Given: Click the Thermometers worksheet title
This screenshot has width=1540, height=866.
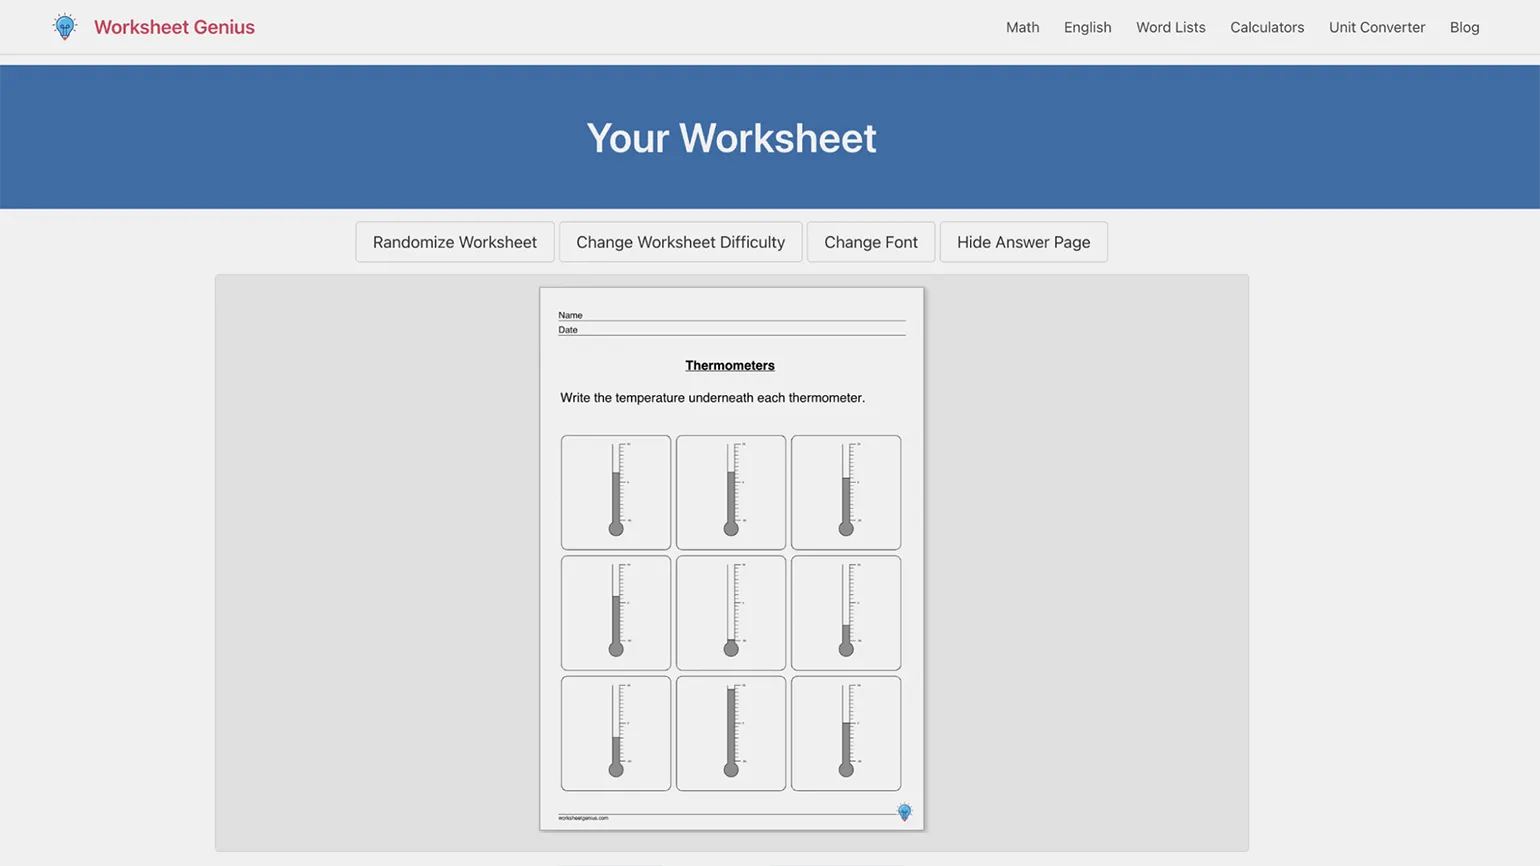Looking at the screenshot, I should (730, 365).
